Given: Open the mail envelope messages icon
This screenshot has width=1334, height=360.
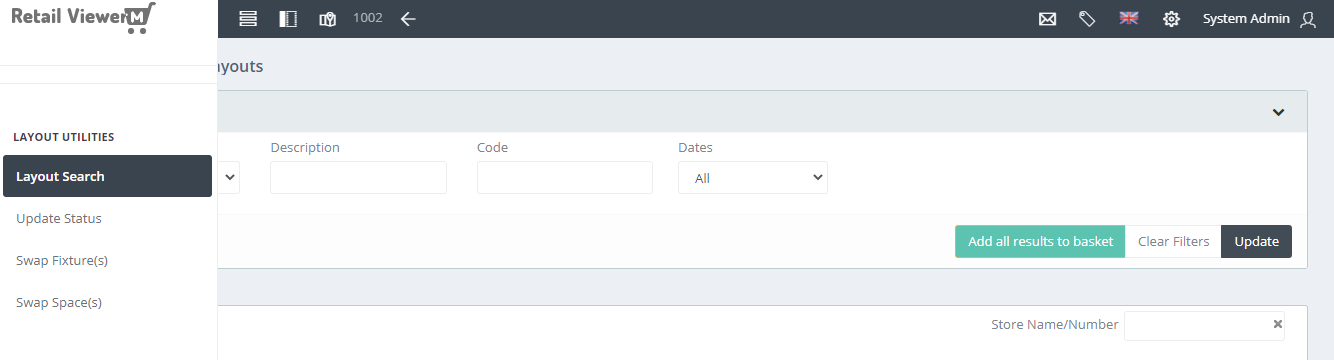Looking at the screenshot, I should click(x=1047, y=19).
